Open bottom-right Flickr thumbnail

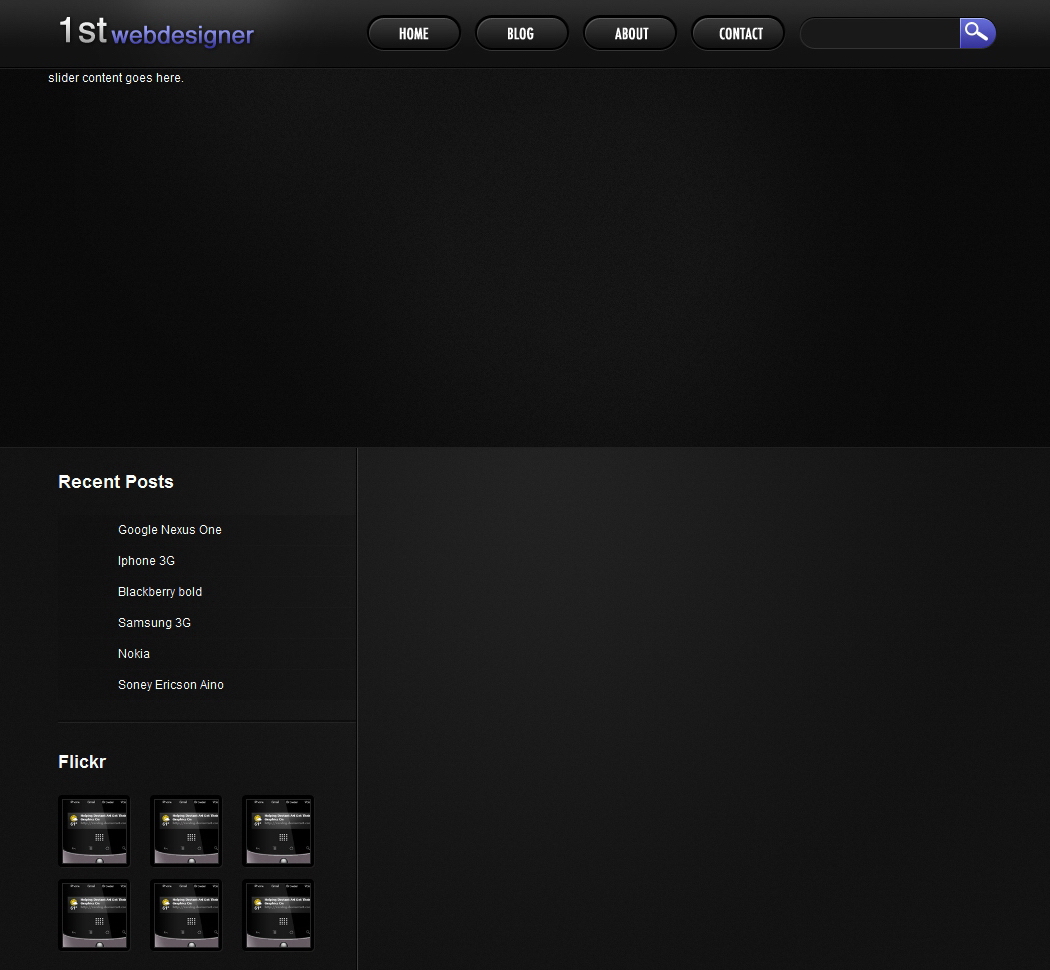pos(278,915)
